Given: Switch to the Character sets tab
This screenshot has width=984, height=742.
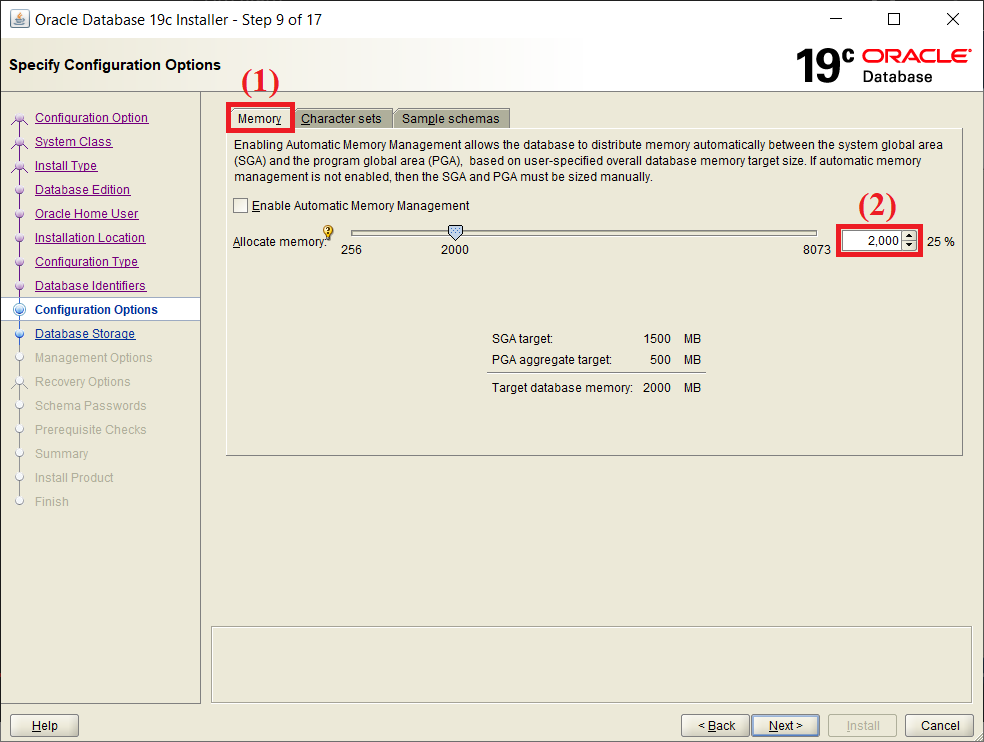Looking at the screenshot, I should click(343, 117).
